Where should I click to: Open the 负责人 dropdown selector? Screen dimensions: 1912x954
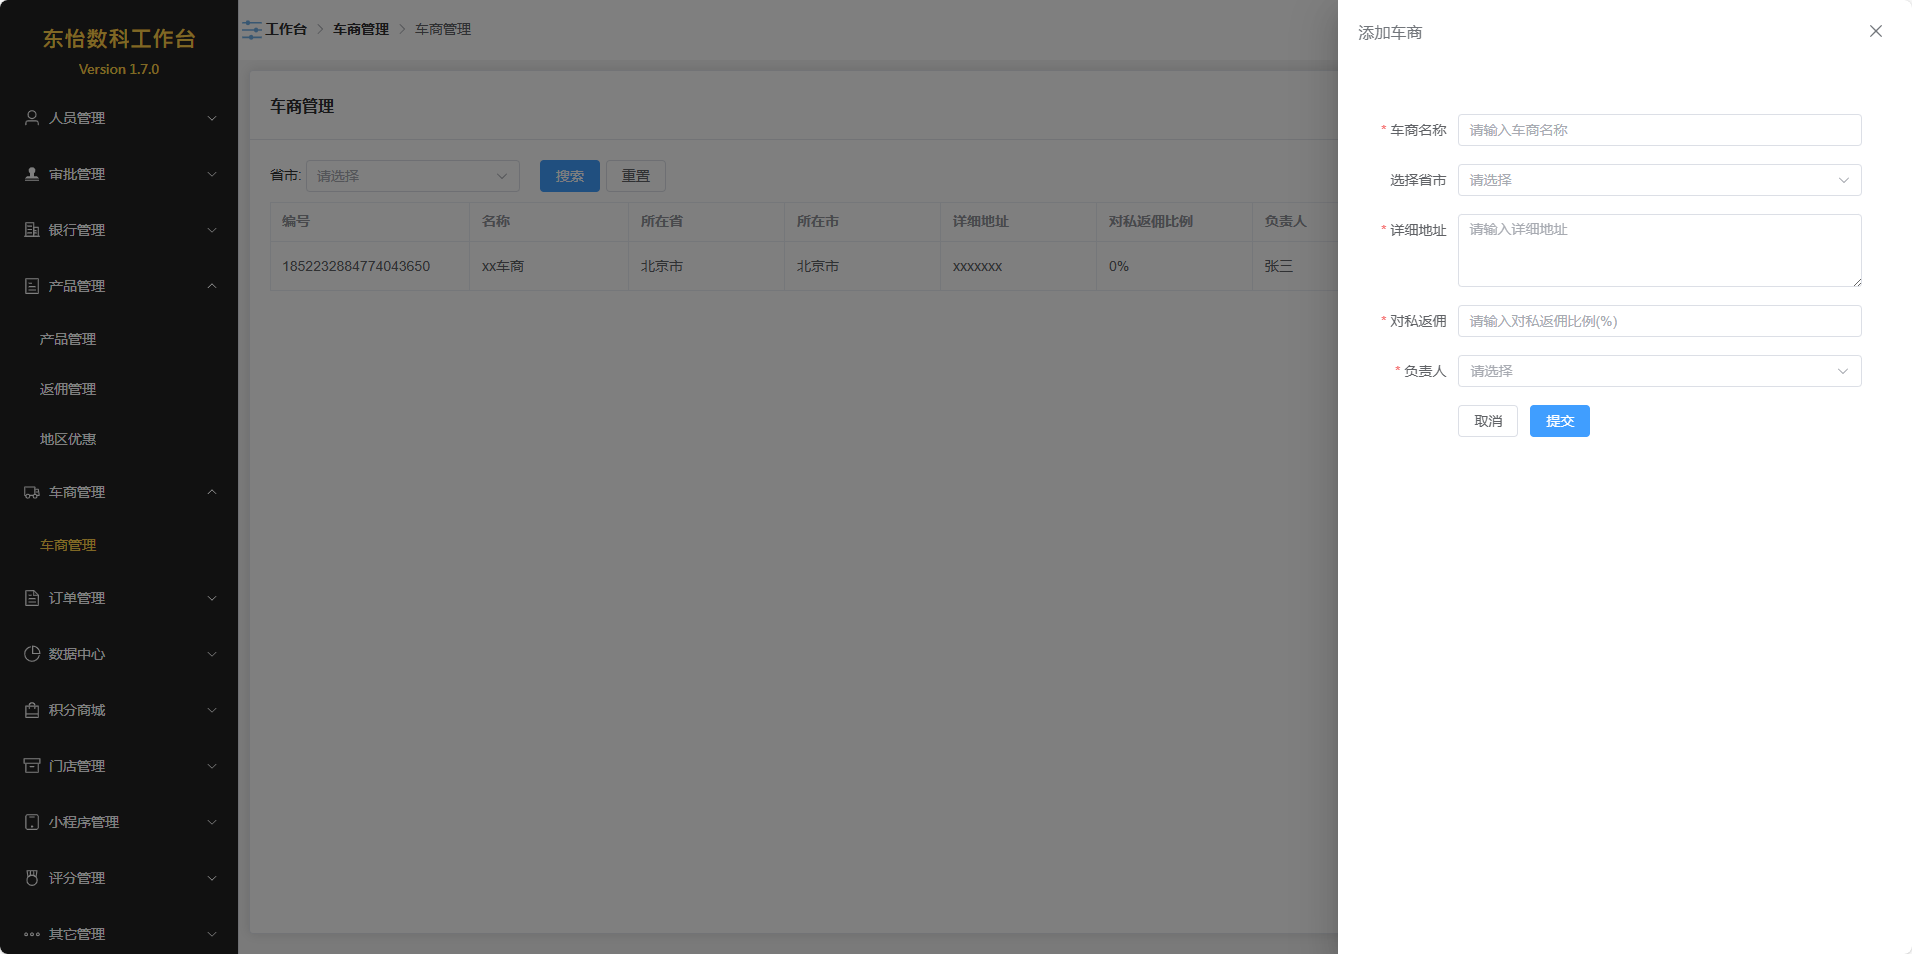pos(1659,371)
